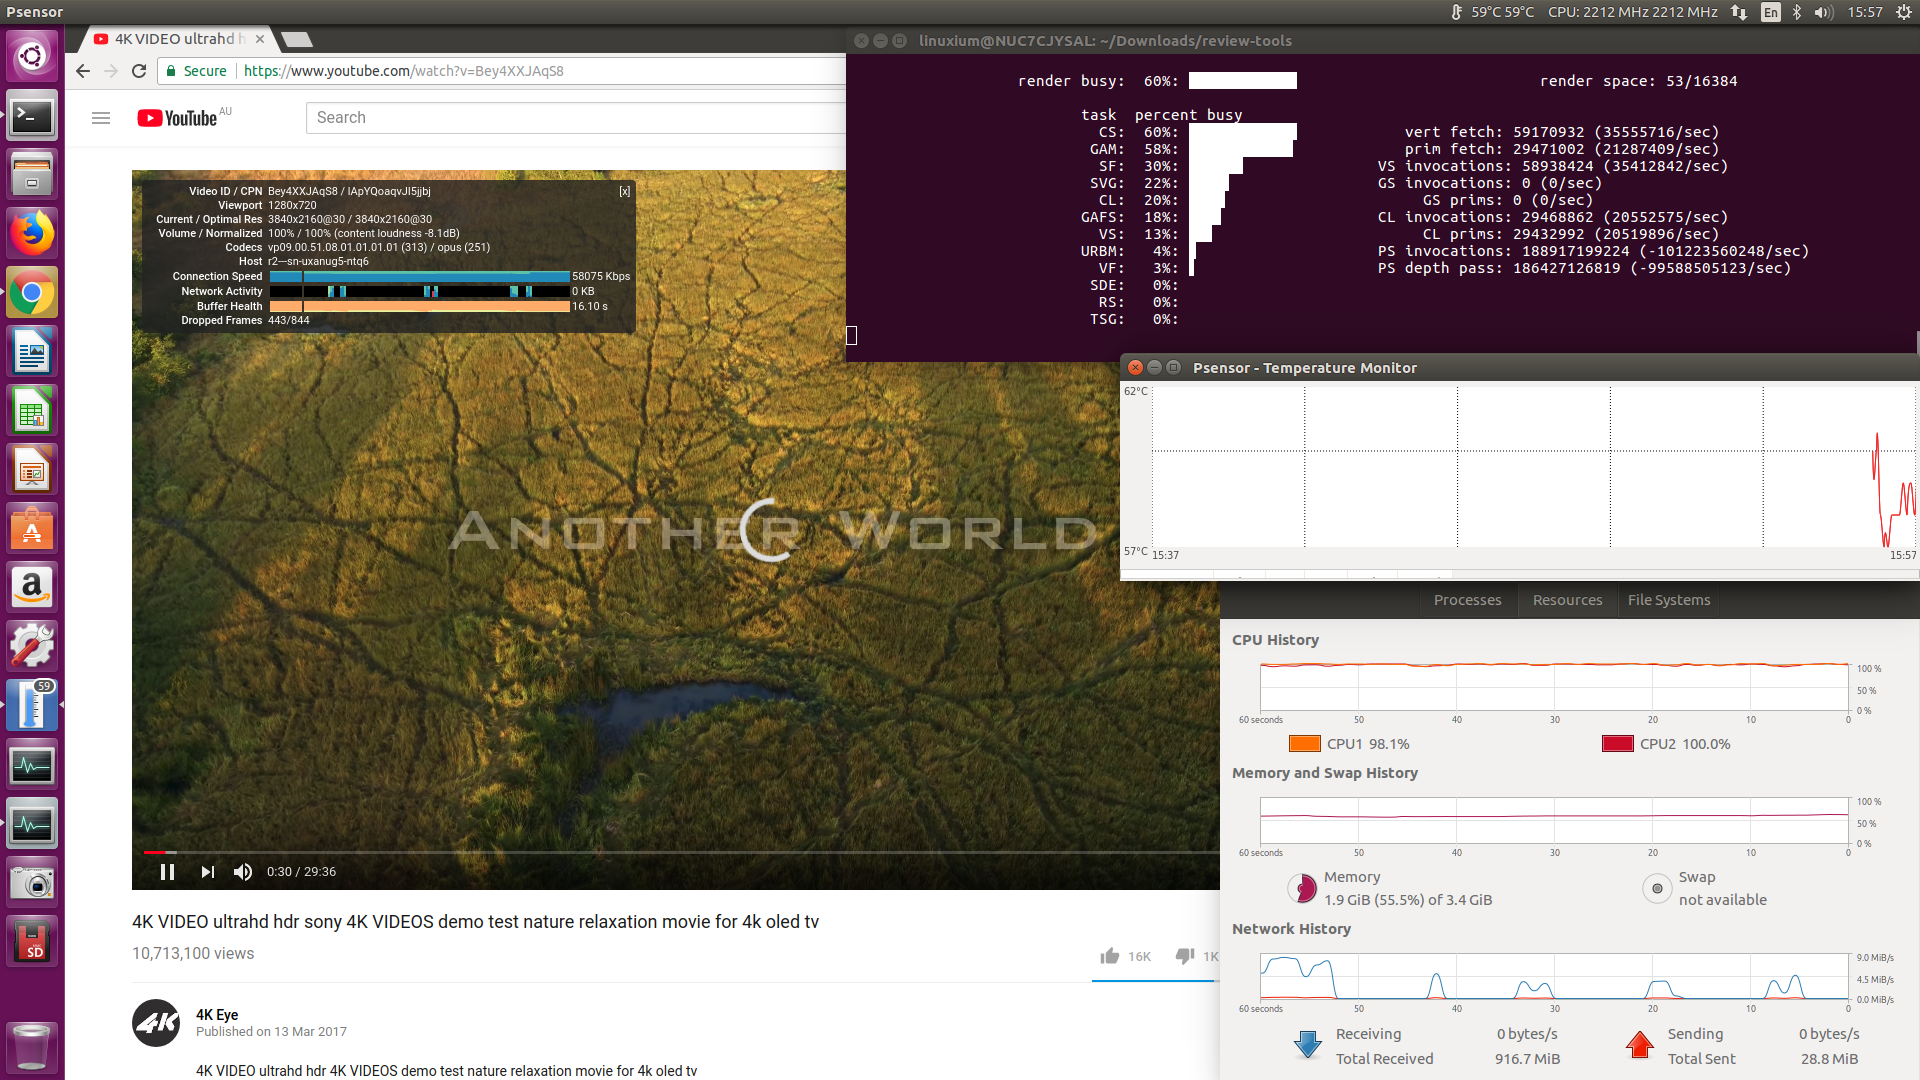Reload the YouTube page
The height and width of the screenshot is (1080, 1920).
(139, 71)
